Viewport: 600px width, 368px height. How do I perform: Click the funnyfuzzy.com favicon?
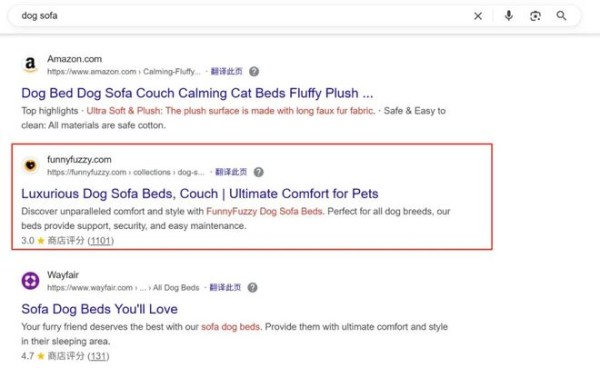[30, 165]
